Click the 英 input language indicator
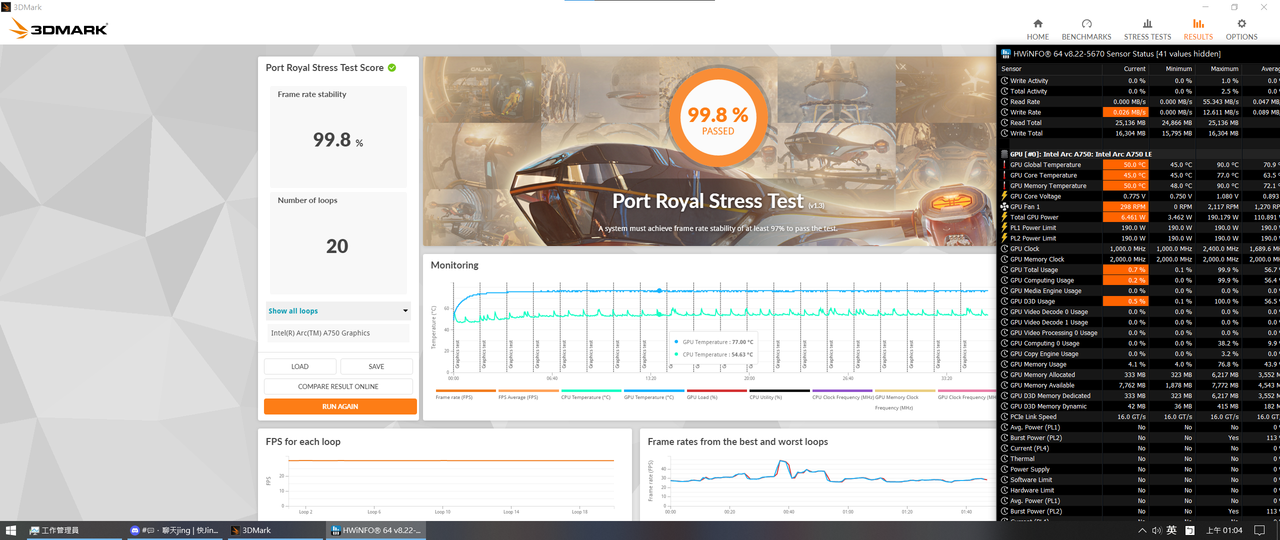The height and width of the screenshot is (540, 1280). [x=1171, y=530]
